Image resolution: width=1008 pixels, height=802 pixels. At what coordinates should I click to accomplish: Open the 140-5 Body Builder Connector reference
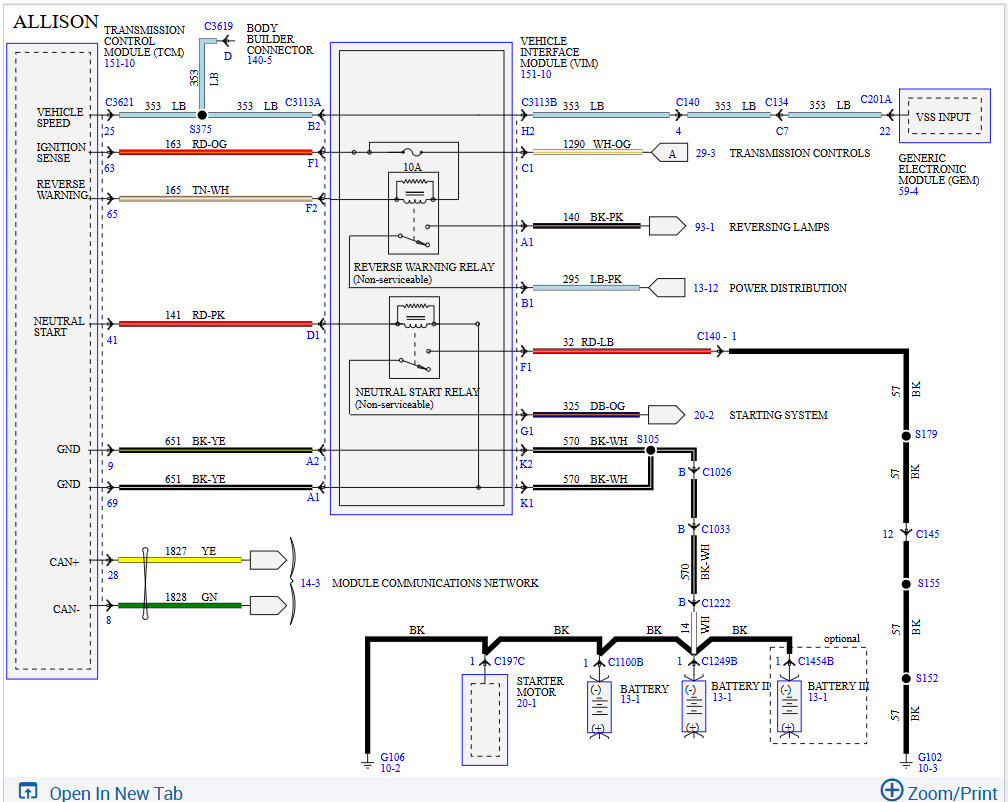pos(259,60)
